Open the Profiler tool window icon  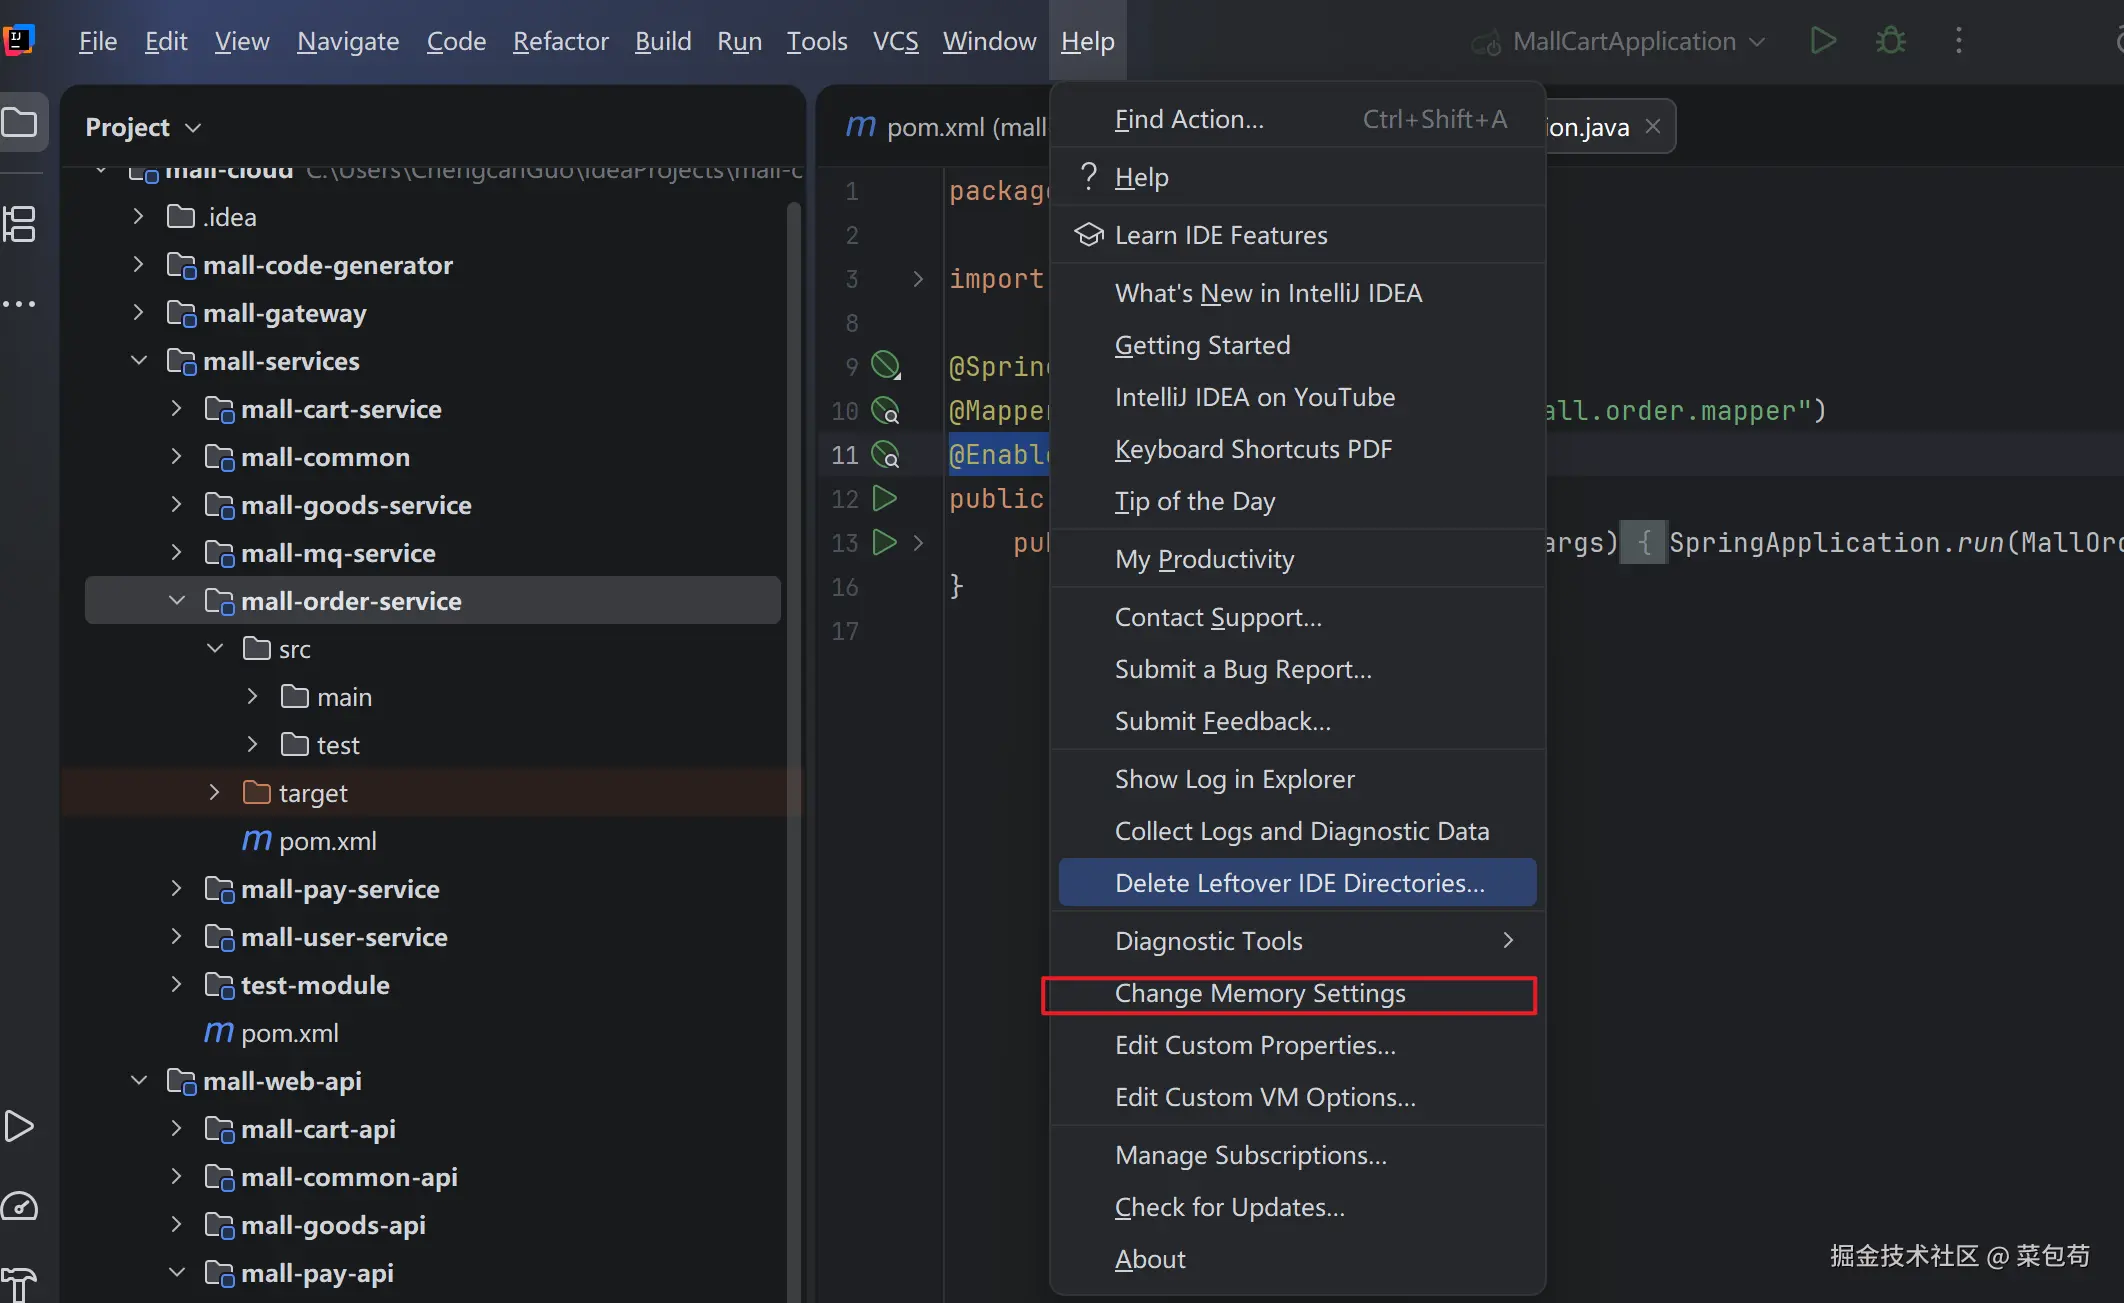coord(20,1207)
